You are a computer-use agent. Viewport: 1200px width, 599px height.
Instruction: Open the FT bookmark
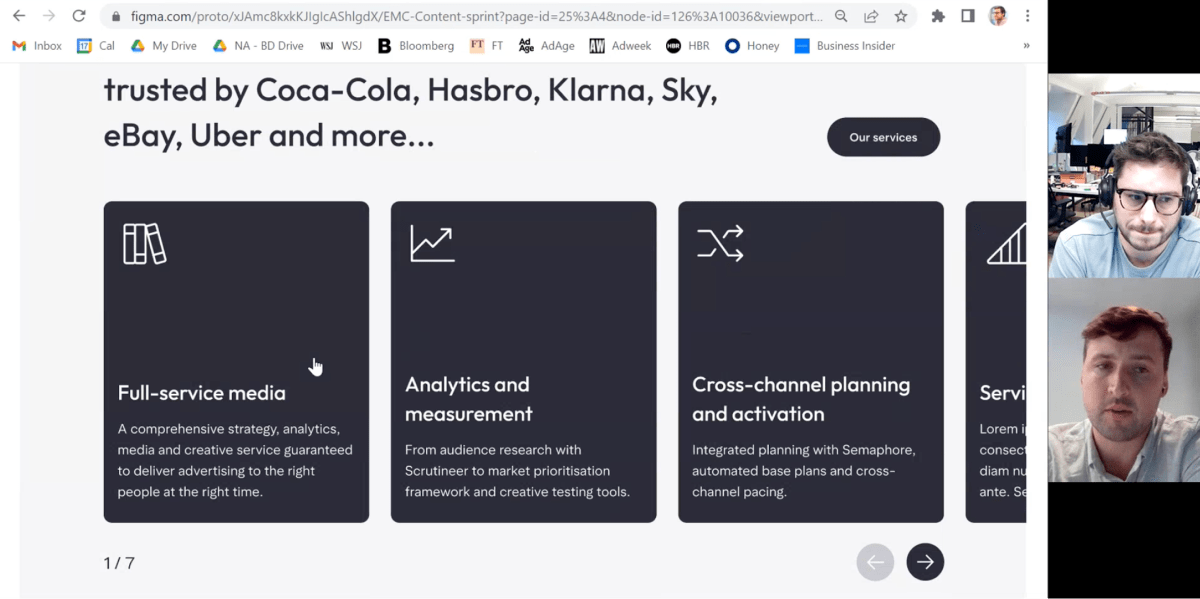[487, 46]
